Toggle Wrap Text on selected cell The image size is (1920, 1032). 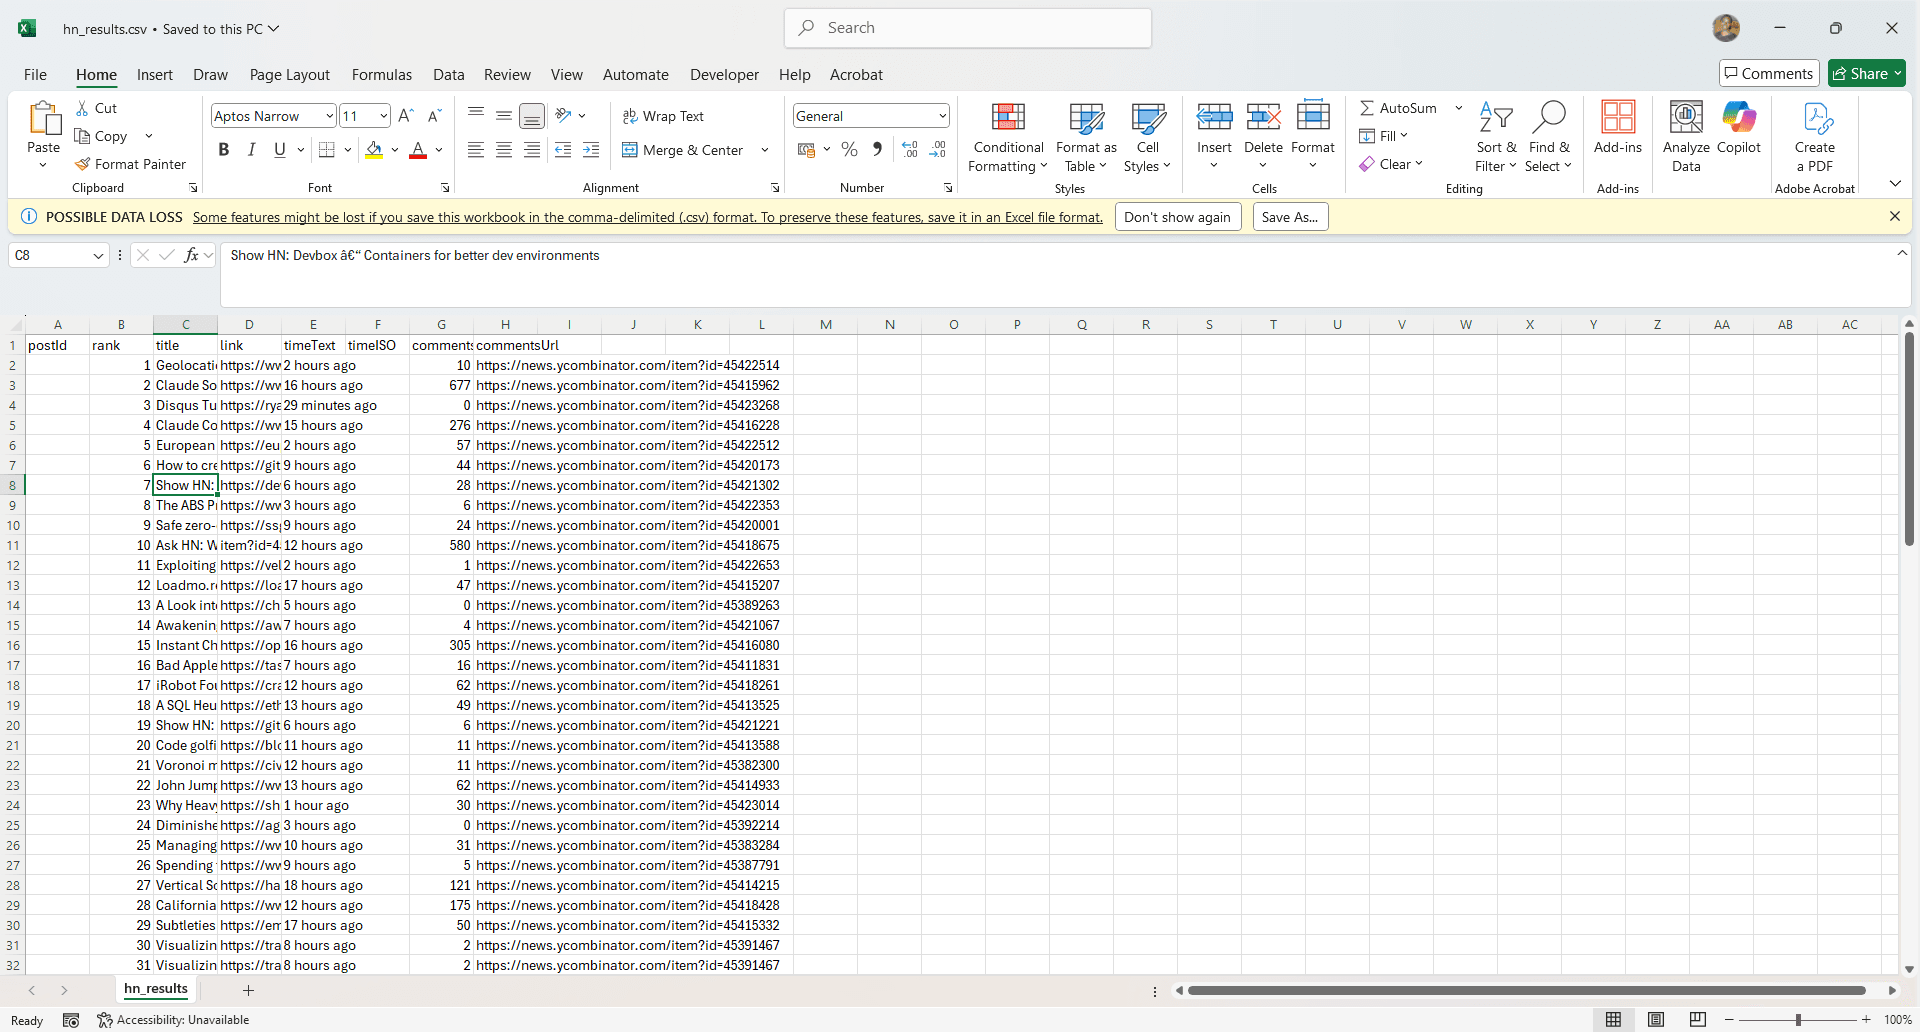click(x=663, y=116)
